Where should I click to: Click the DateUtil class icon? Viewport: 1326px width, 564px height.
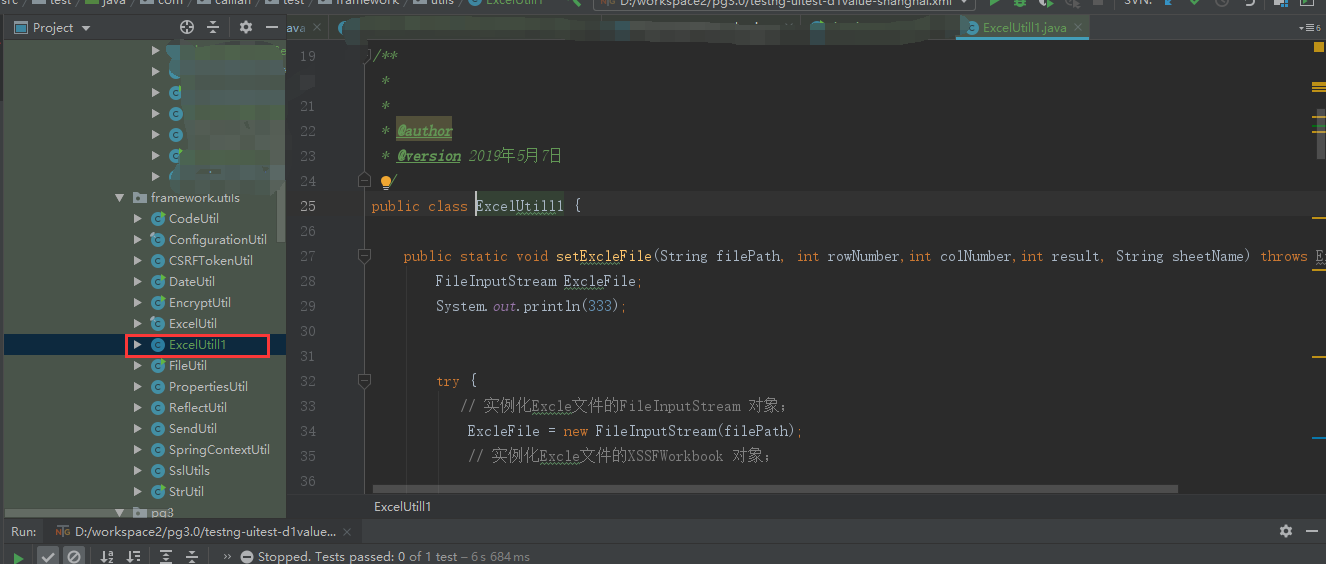tap(157, 282)
